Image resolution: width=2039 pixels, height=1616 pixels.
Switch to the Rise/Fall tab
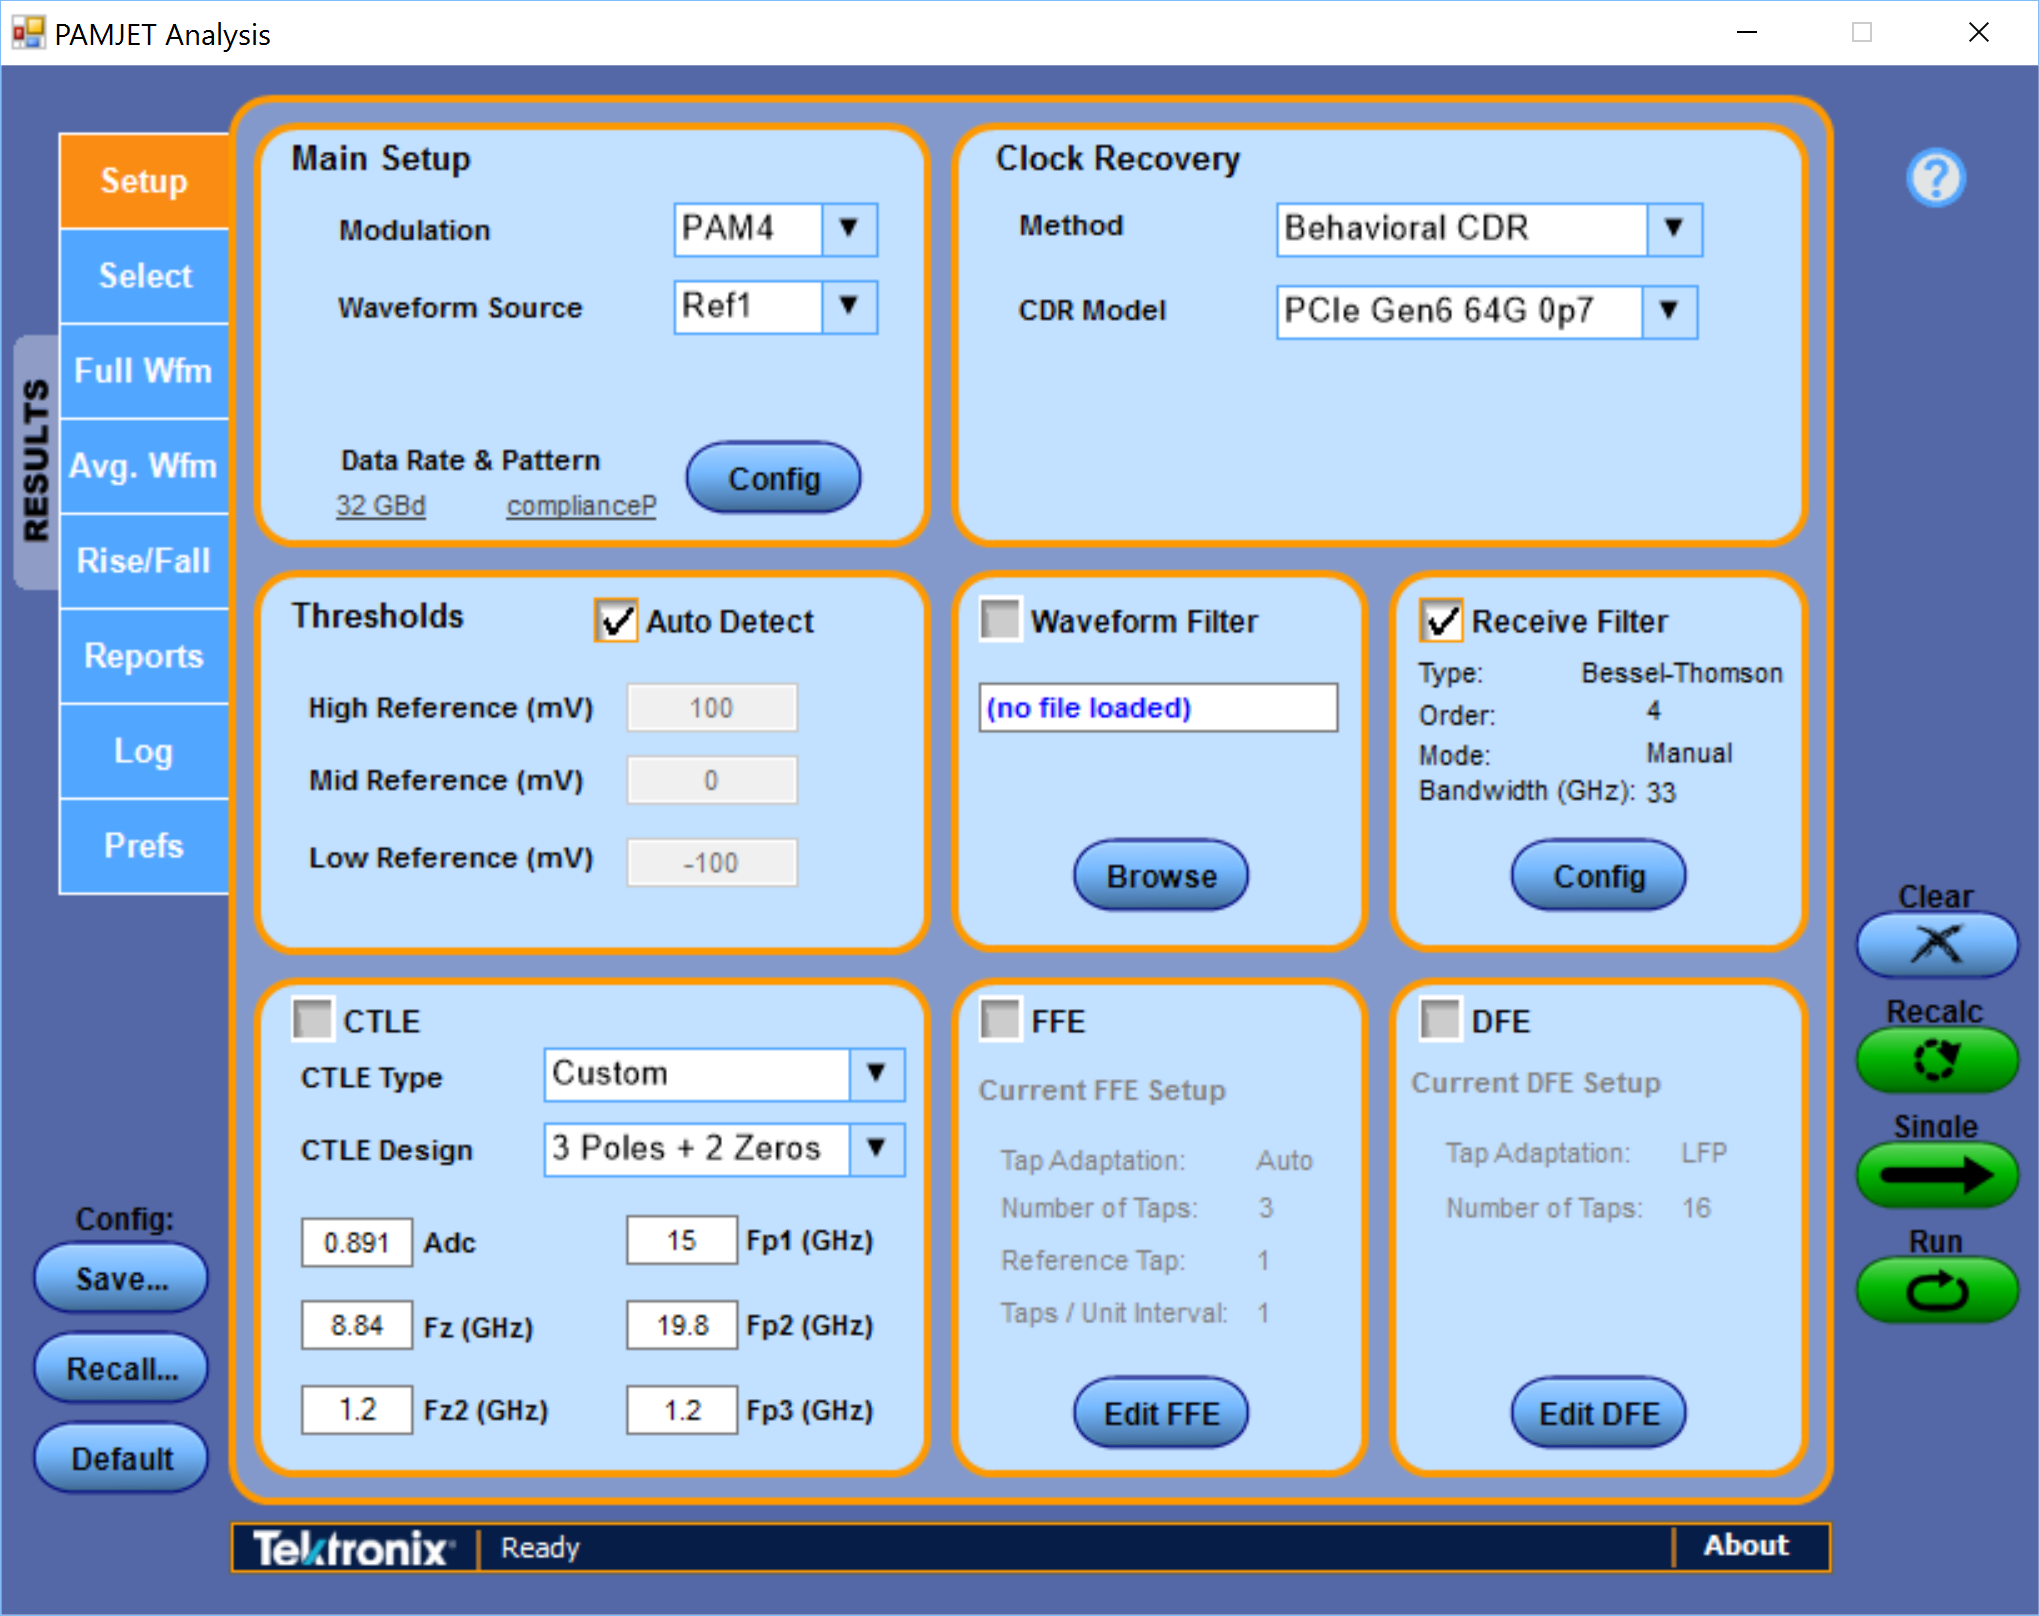[144, 561]
